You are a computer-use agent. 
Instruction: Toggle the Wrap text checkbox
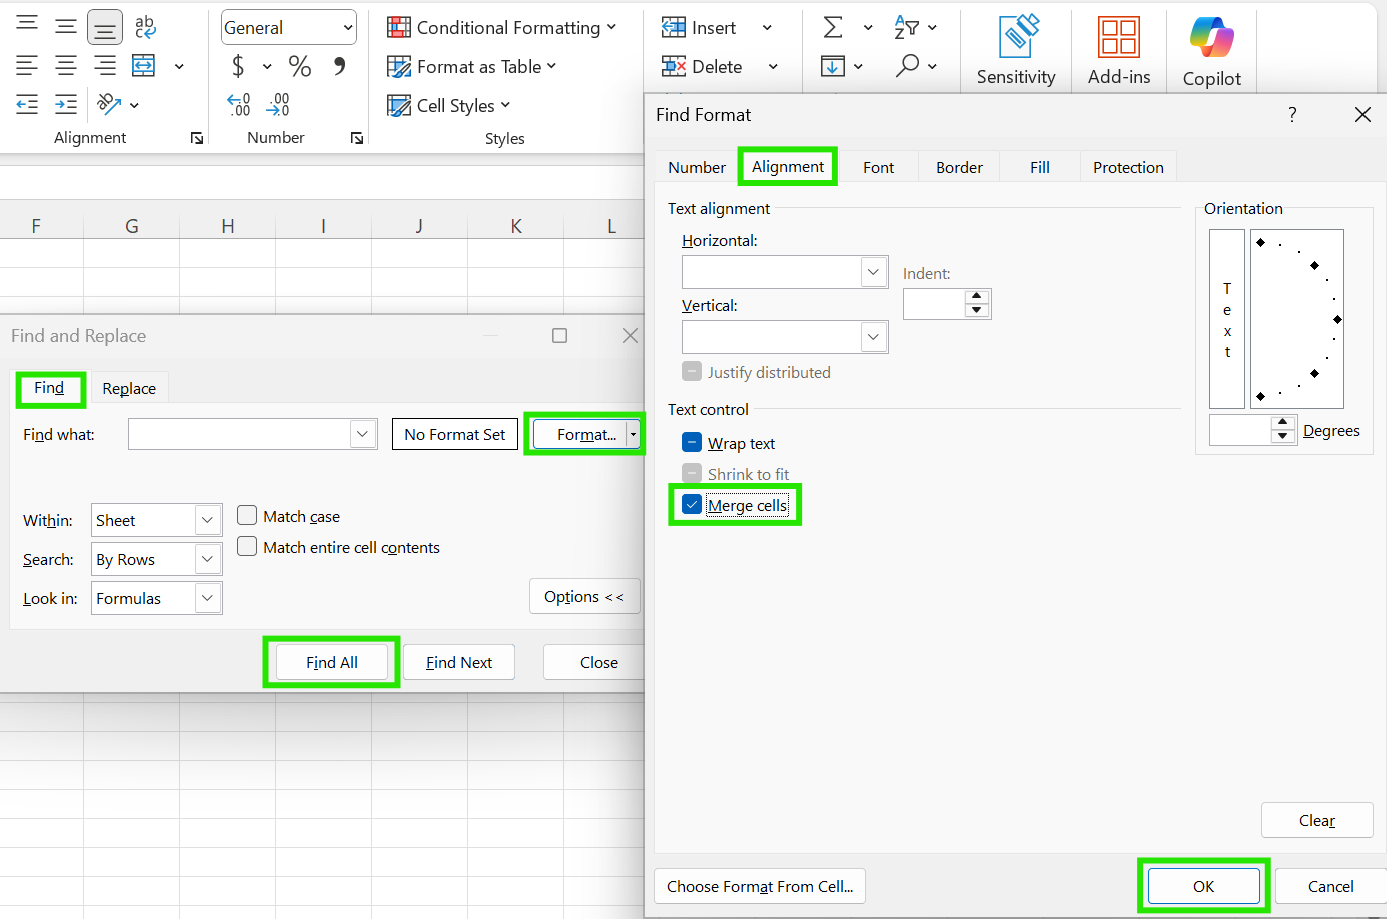click(692, 443)
